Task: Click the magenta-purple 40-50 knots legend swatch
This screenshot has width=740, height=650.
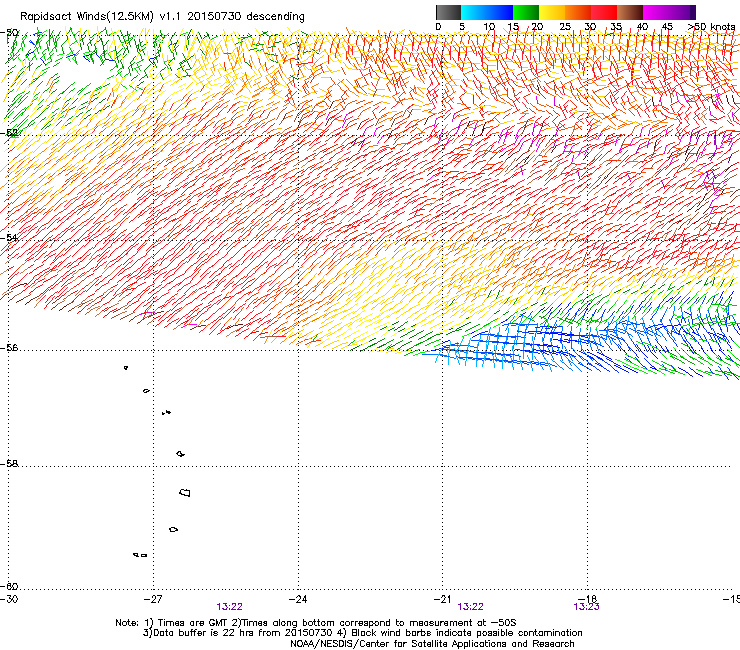Action: click(669, 12)
